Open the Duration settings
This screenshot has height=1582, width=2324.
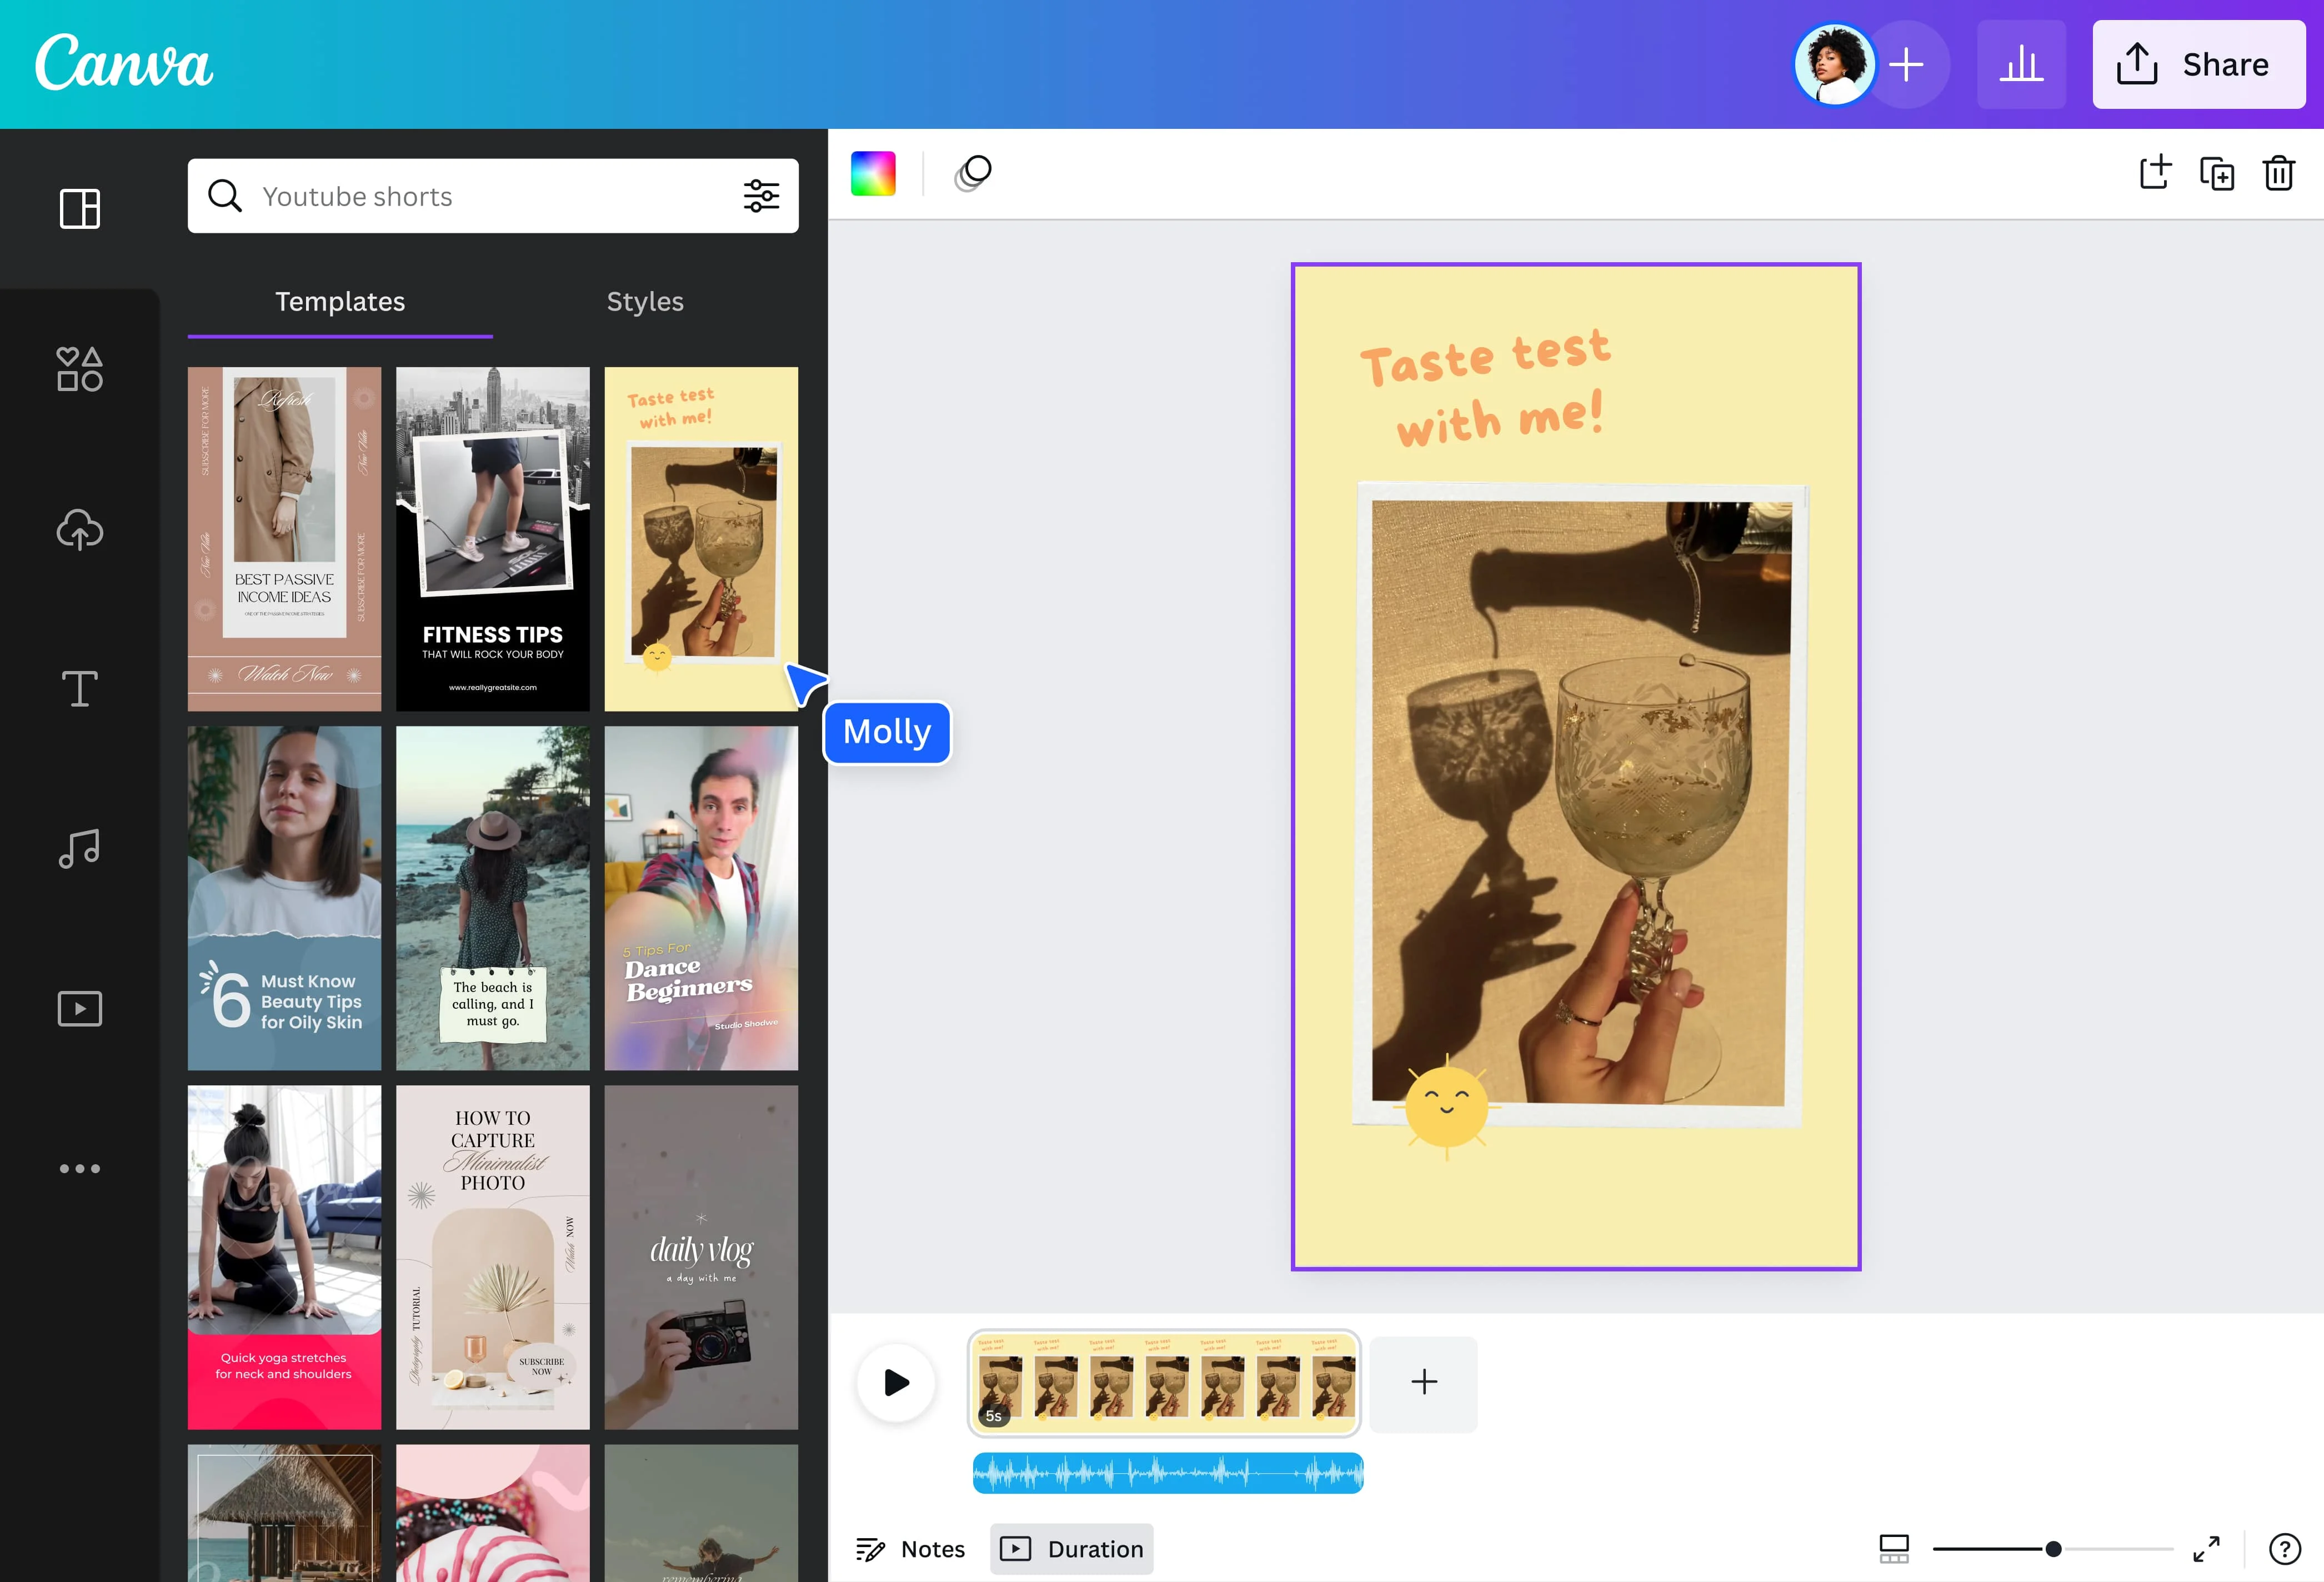1071,1548
